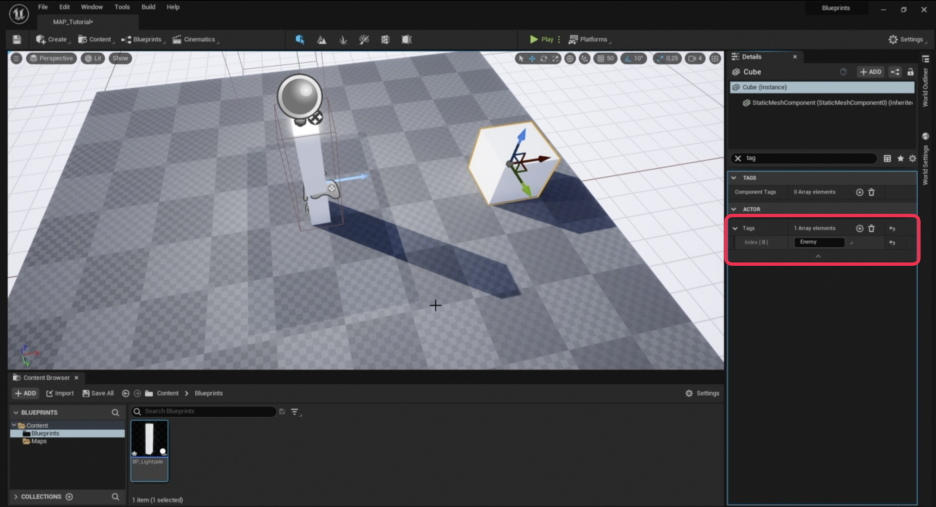Edit the Enemy tag value field
The width and height of the screenshot is (936, 507).
coord(819,242)
